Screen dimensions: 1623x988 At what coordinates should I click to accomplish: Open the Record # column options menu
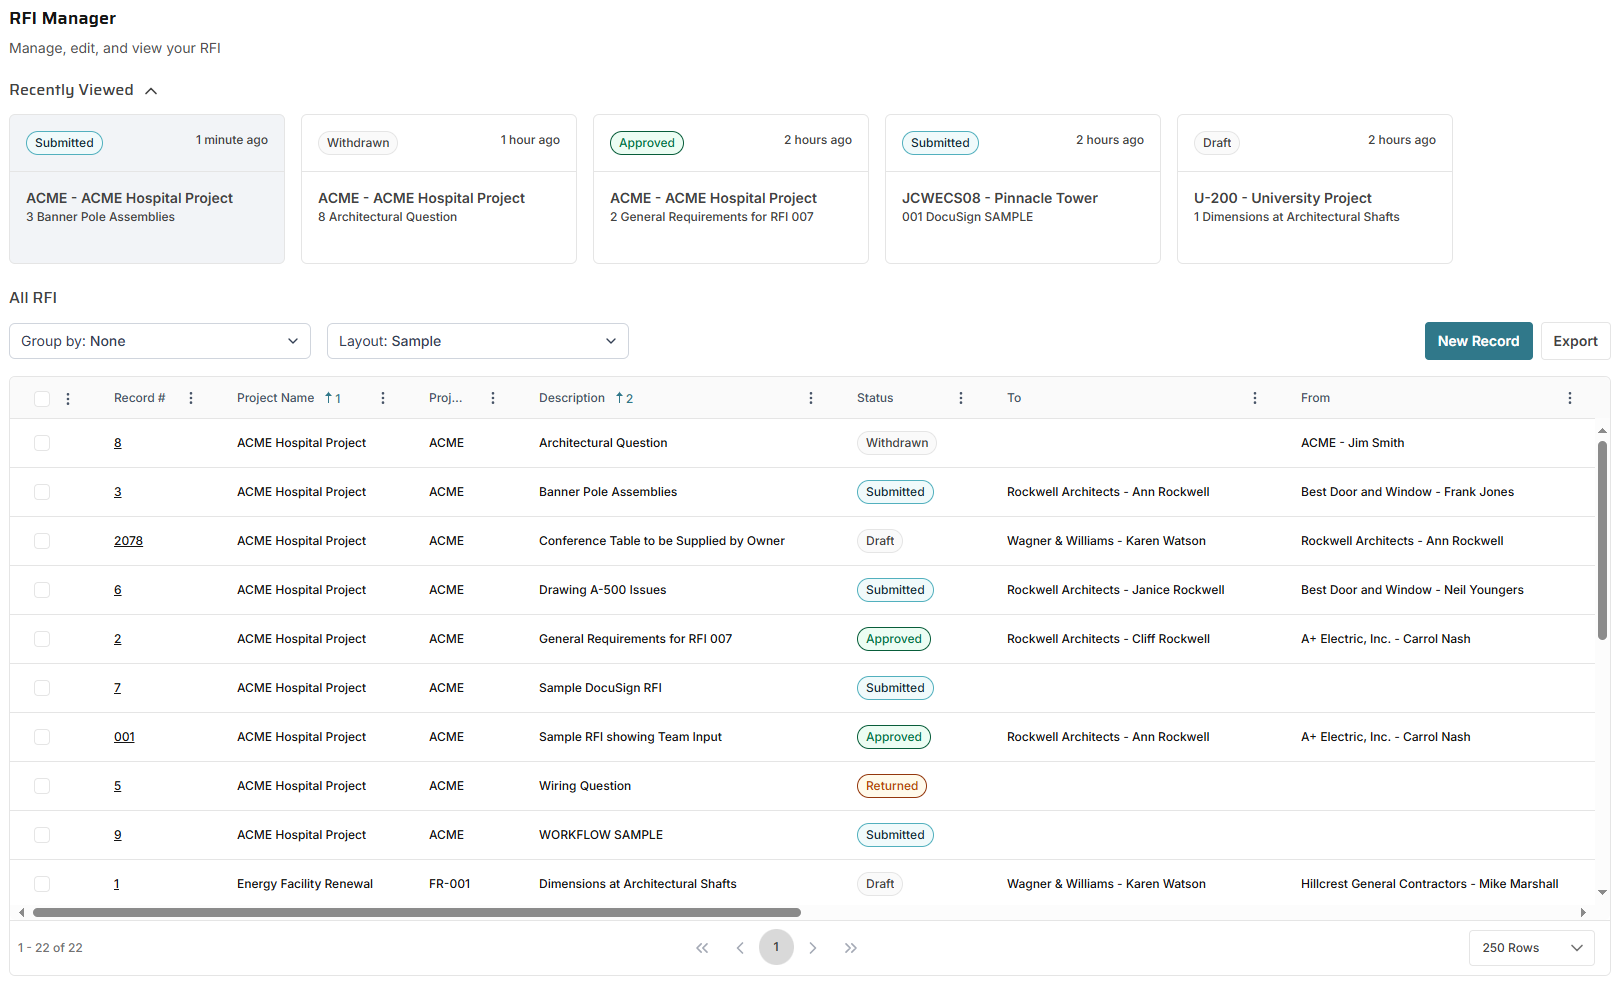pos(191,398)
